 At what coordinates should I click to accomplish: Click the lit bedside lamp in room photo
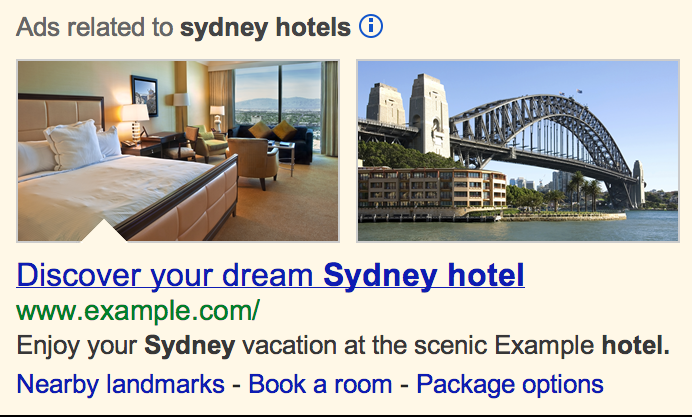pyautogui.click(x=135, y=122)
